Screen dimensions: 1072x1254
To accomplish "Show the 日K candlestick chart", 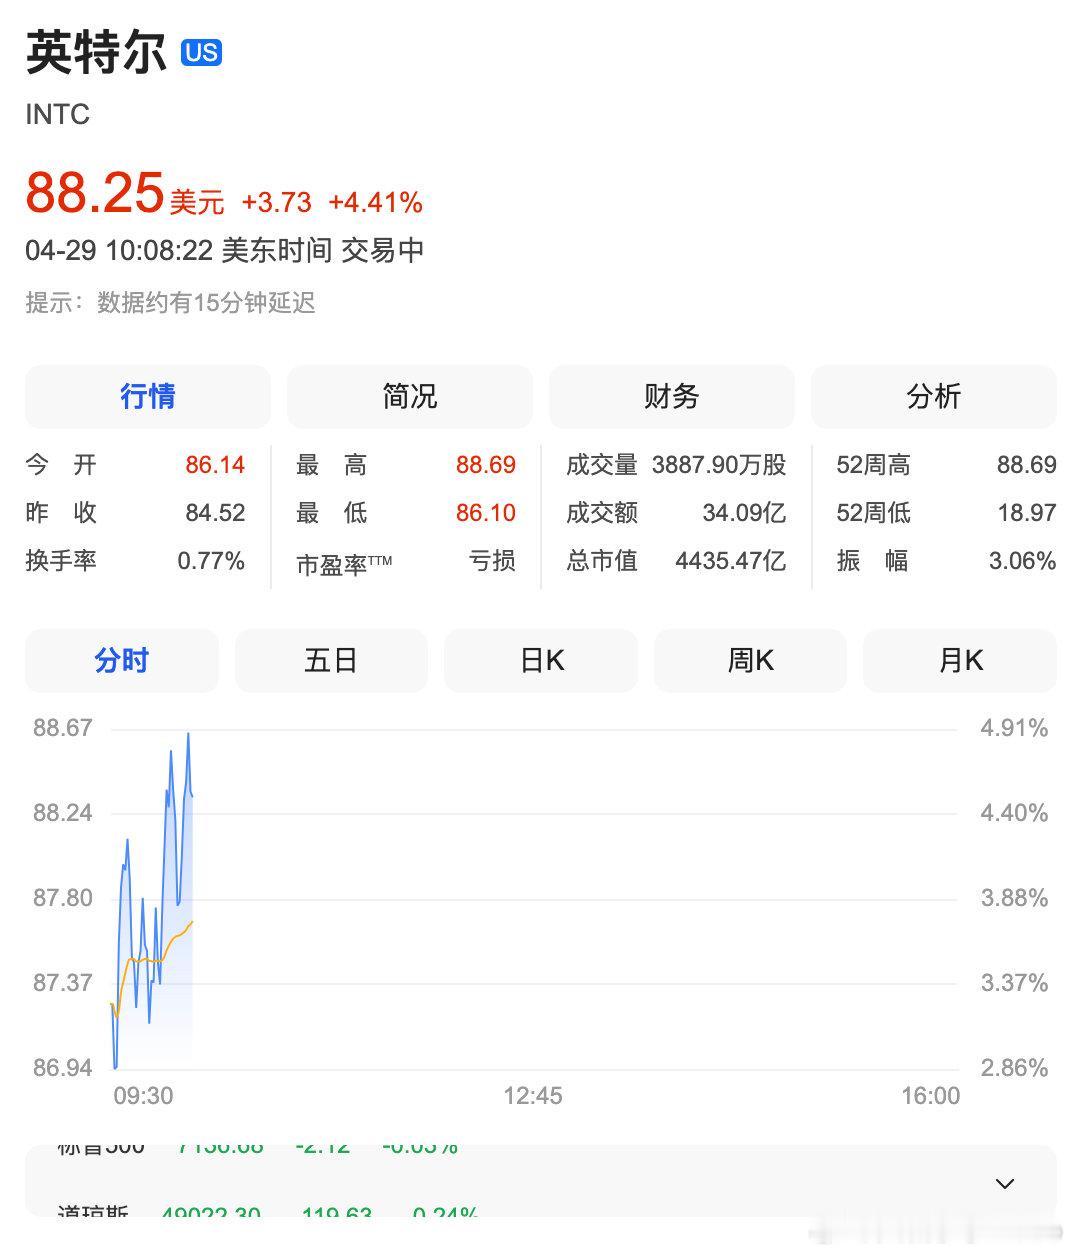I will [x=541, y=661].
